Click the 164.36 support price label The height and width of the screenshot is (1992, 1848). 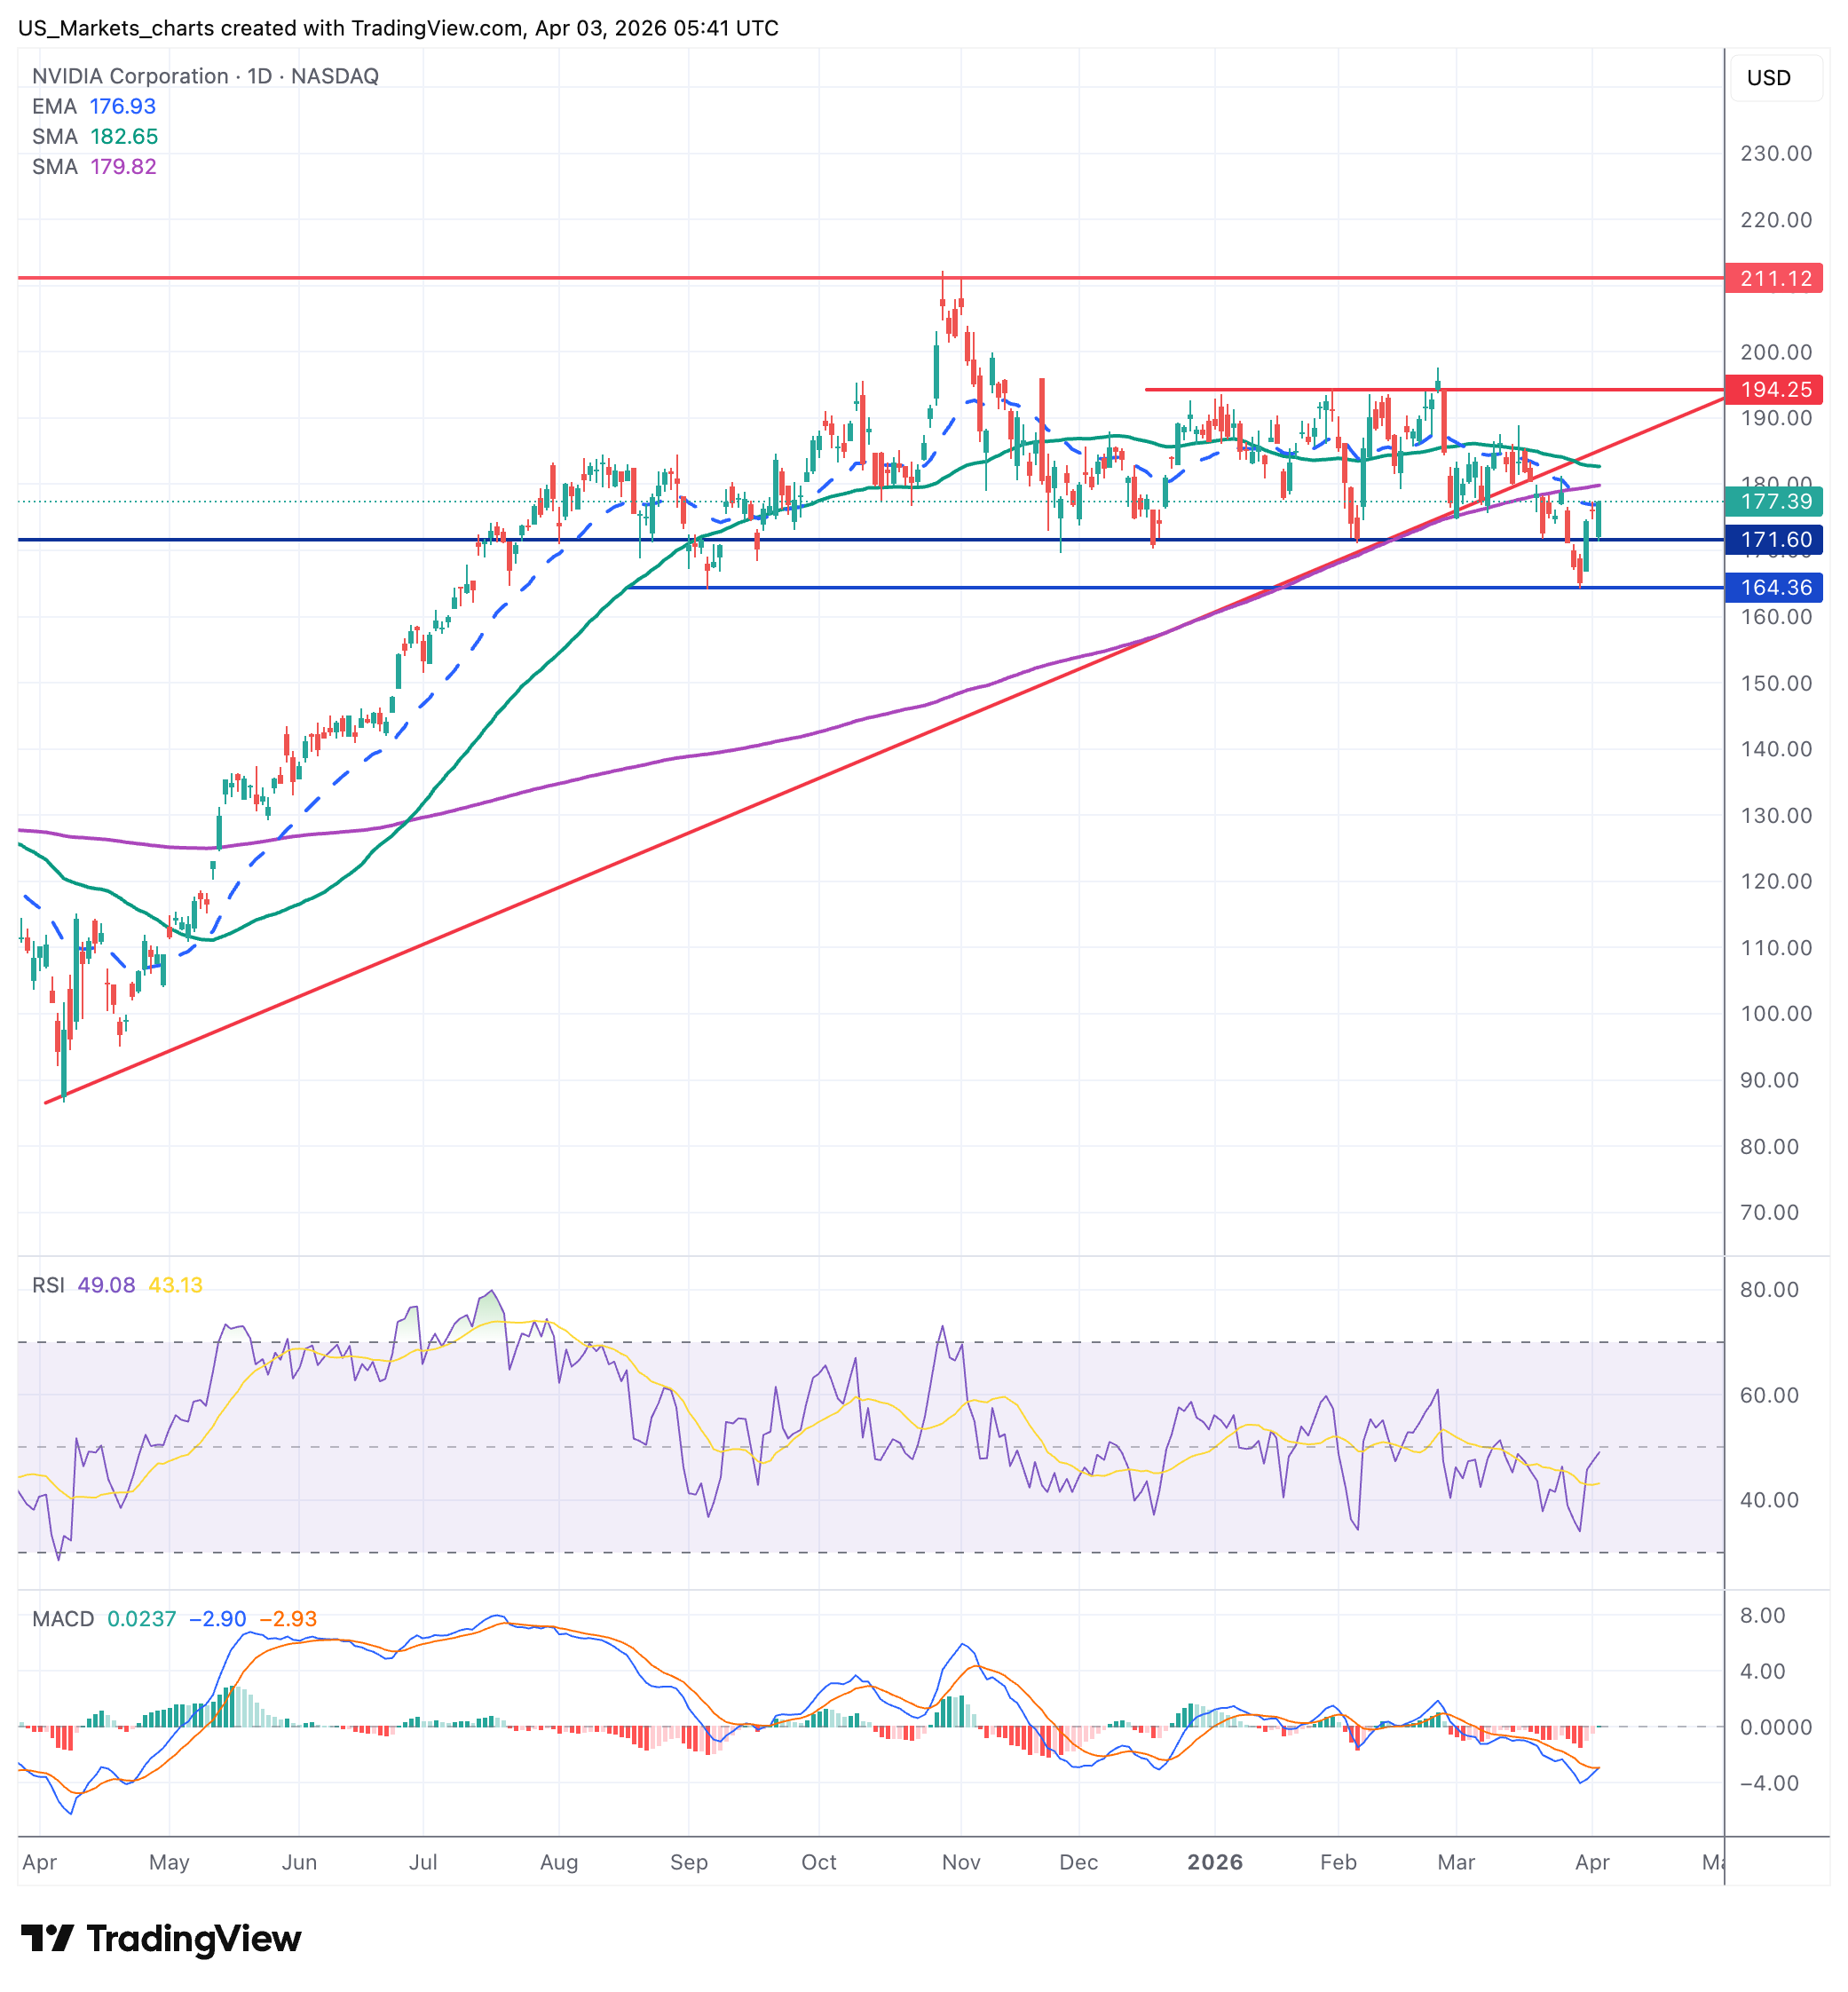1774,587
